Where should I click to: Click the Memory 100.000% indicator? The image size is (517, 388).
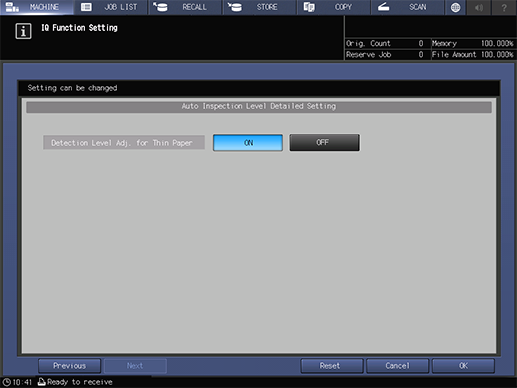click(473, 43)
